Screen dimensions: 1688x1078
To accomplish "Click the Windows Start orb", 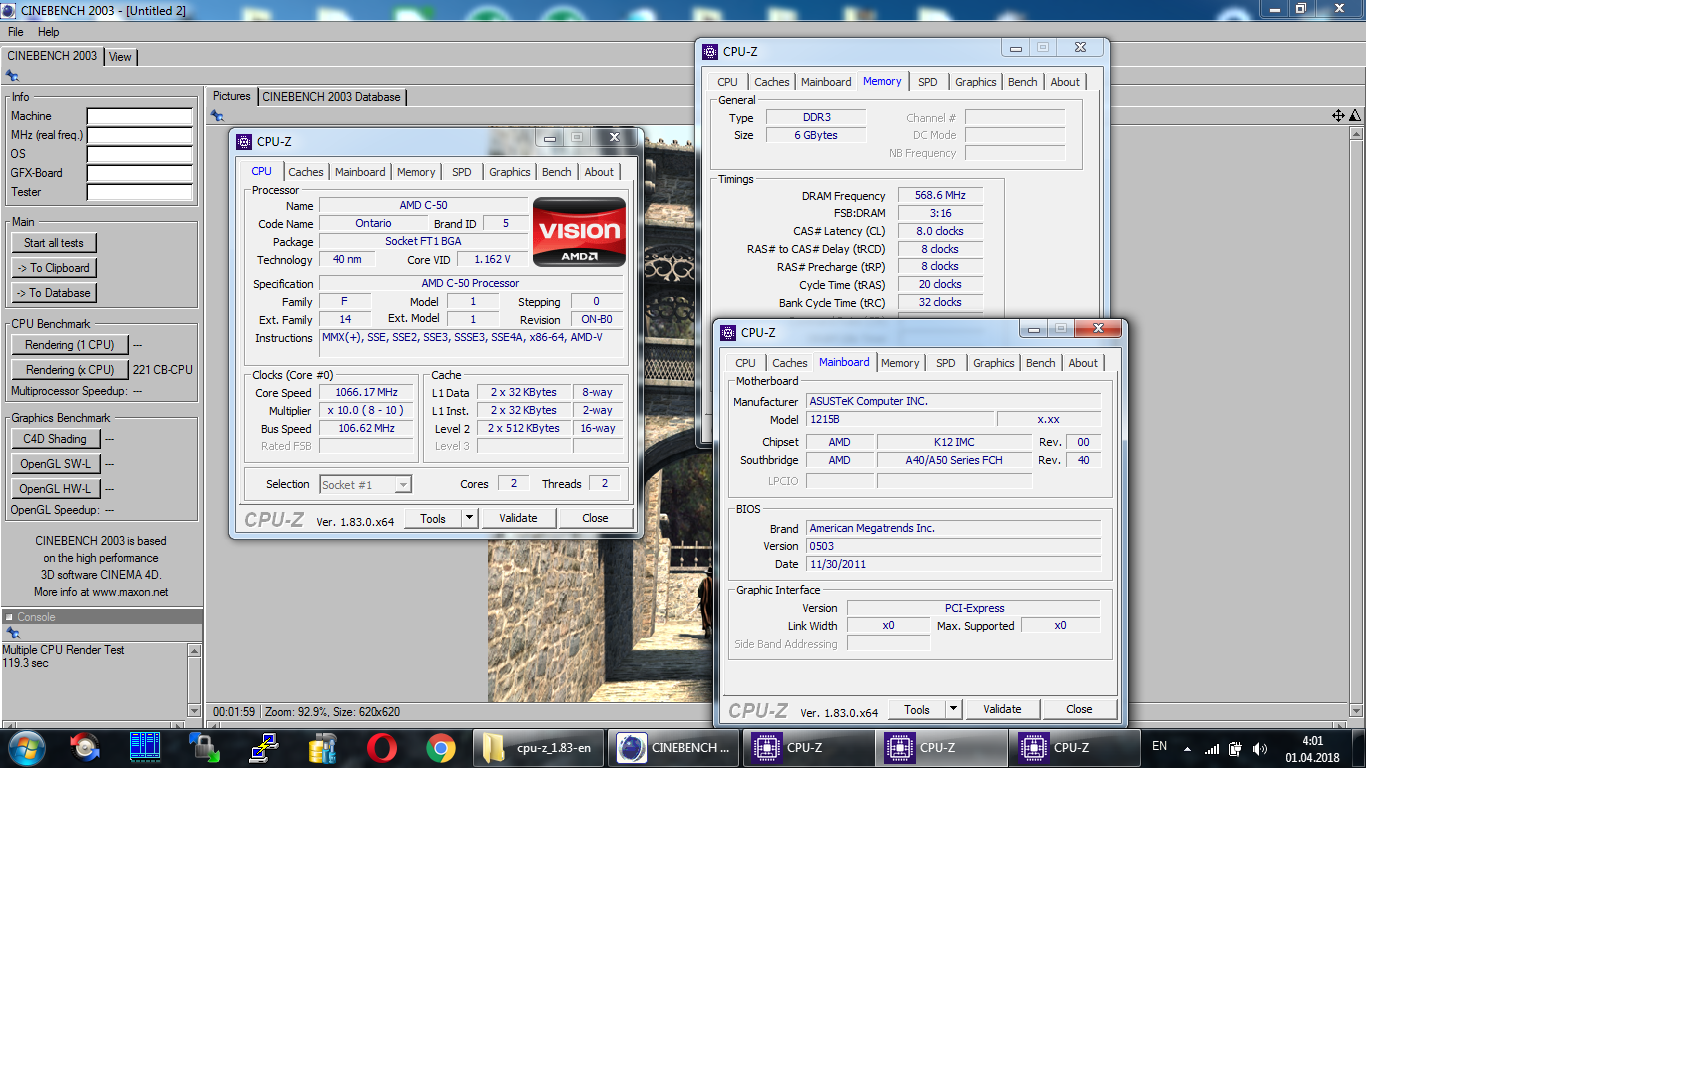I will pyautogui.click(x=27, y=748).
